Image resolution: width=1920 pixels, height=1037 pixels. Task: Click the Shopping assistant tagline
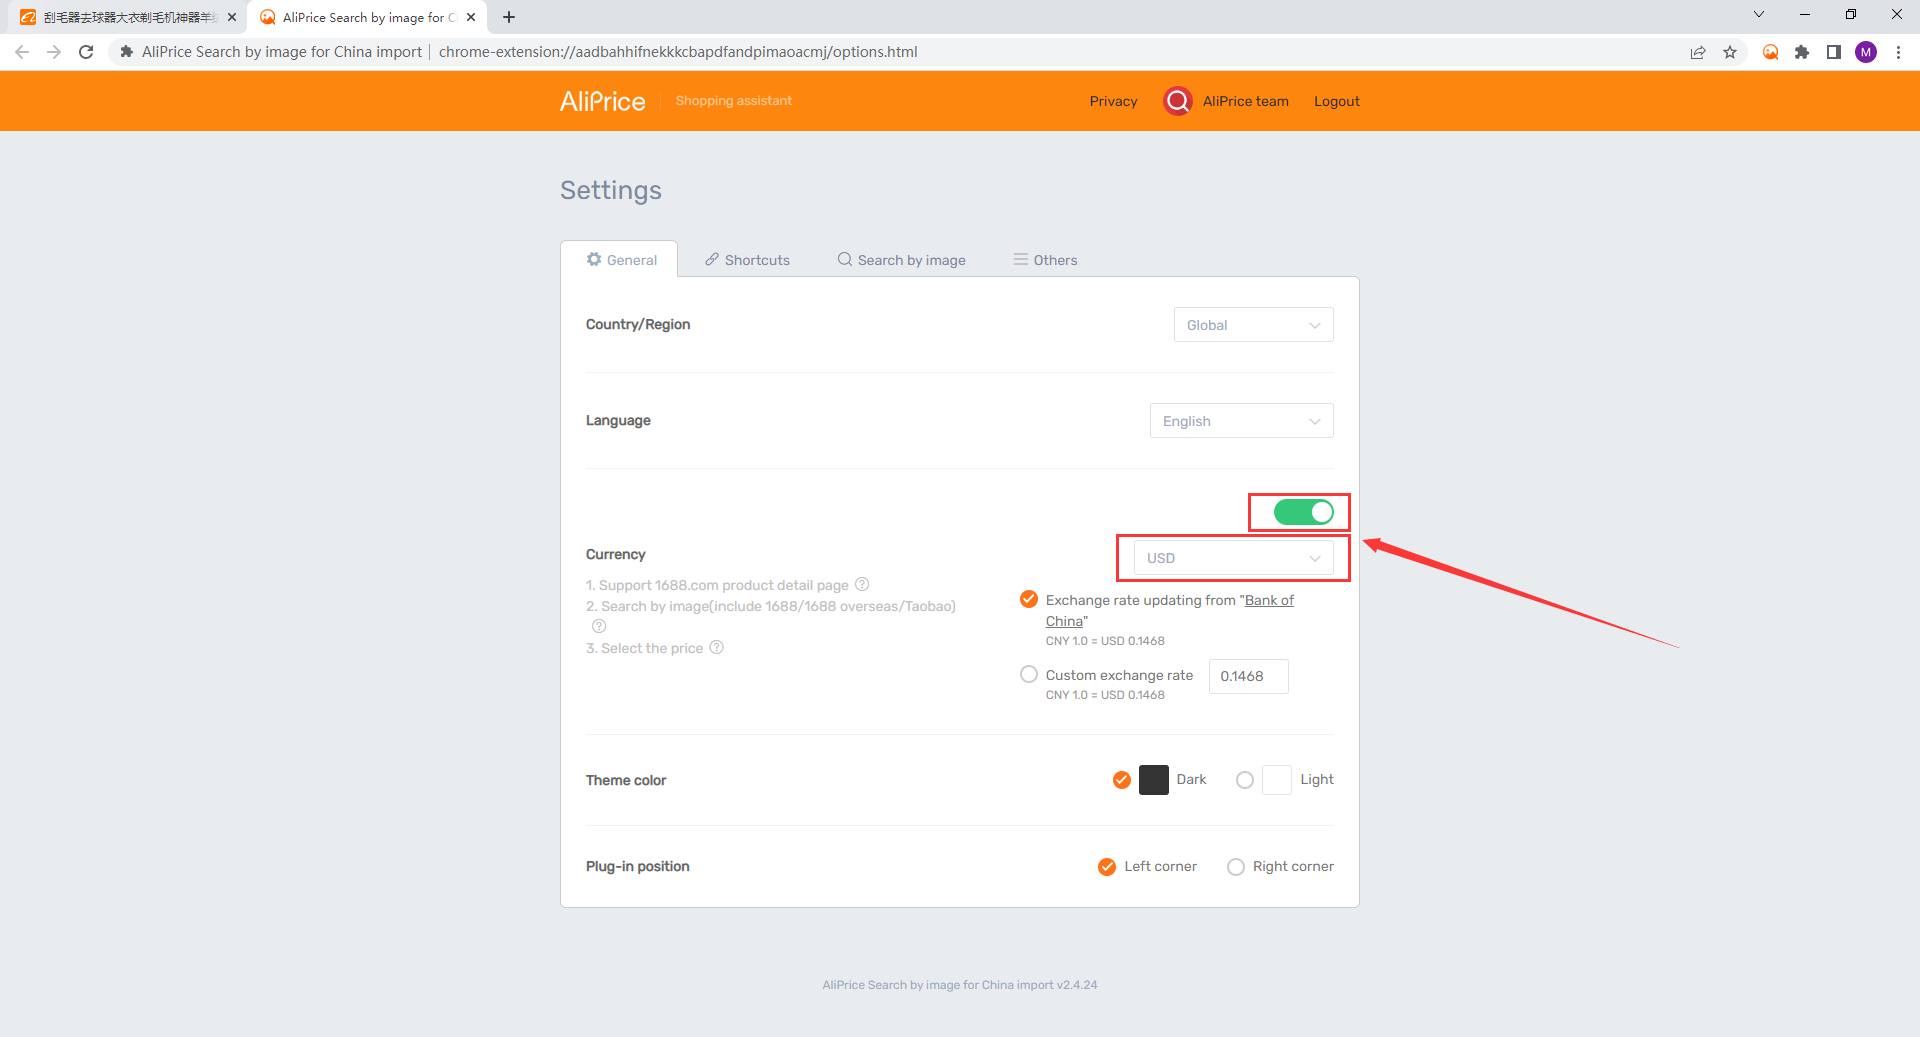pyautogui.click(x=733, y=101)
